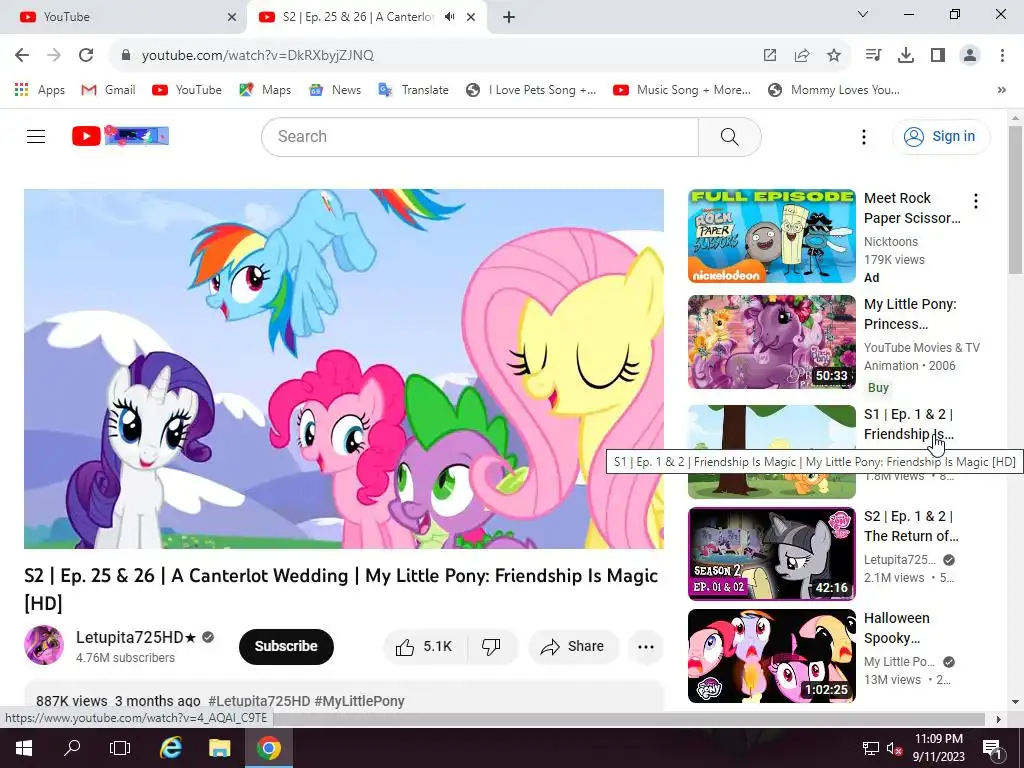Image resolution: width=1024 pixels, height=768 pixels.
Task: Open Letupita725HD channel name link
Action: point(136,637)
